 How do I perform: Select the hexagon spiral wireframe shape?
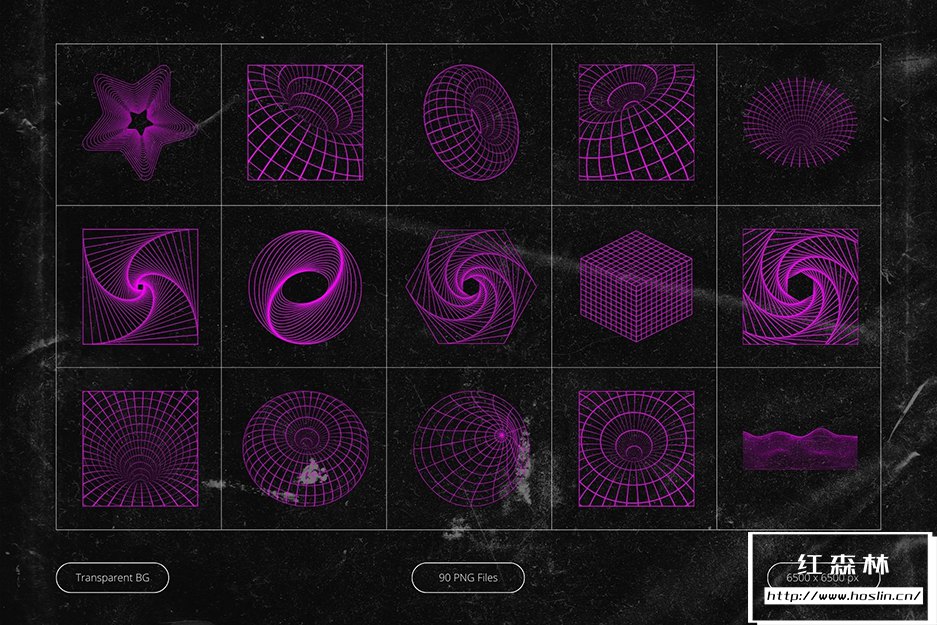tap(471, 286)
